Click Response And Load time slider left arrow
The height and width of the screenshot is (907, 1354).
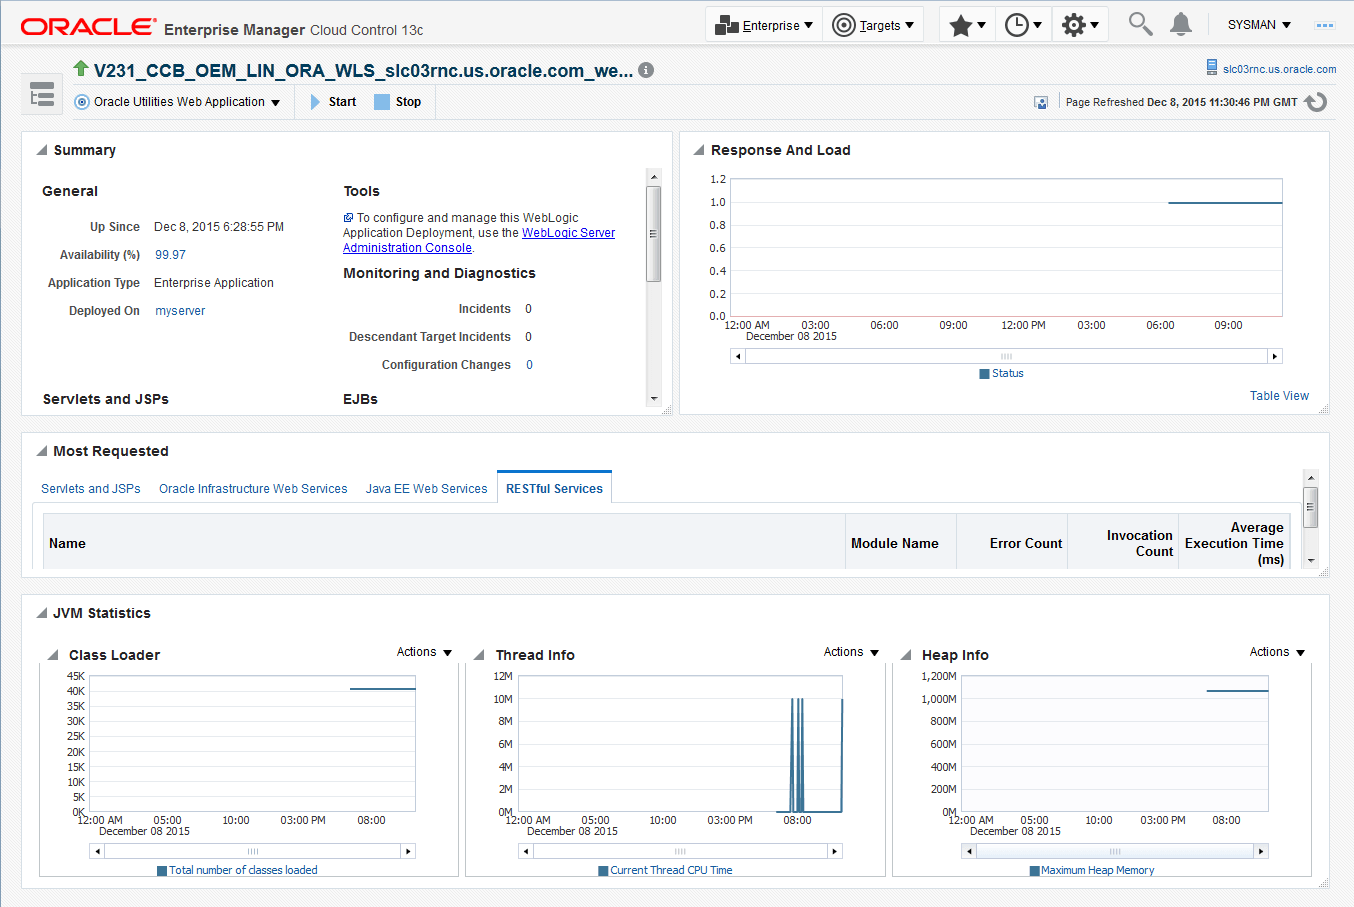coord(738,356)
